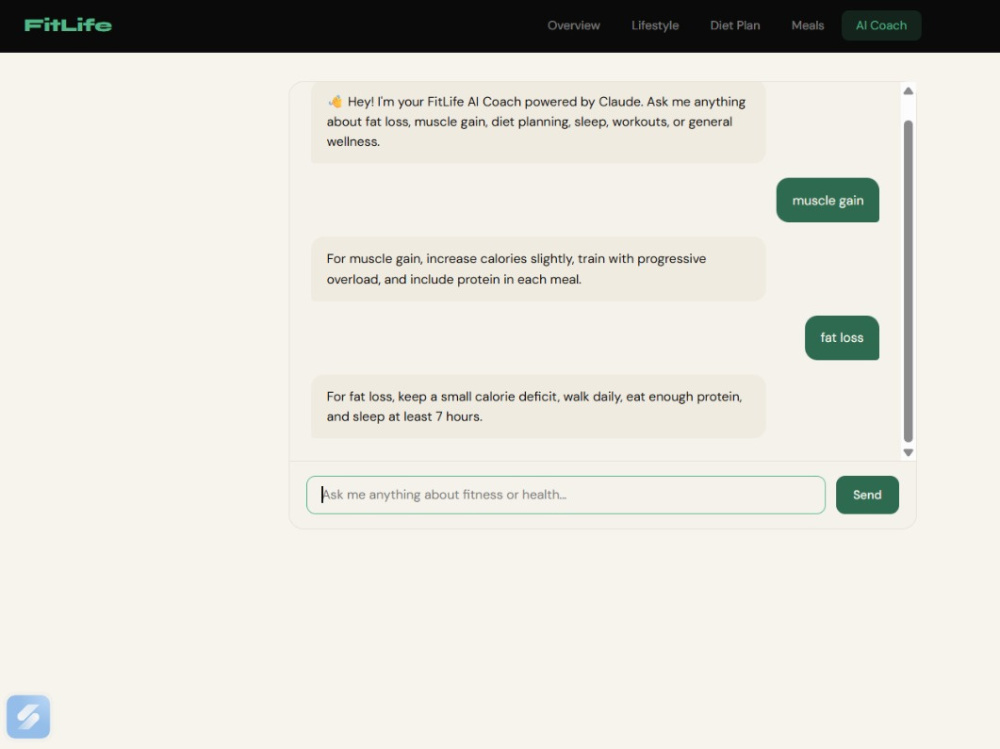The height and width of the screenshot is (749, 1000).
Task: Open the Overview tab
Action: [573, 26]
